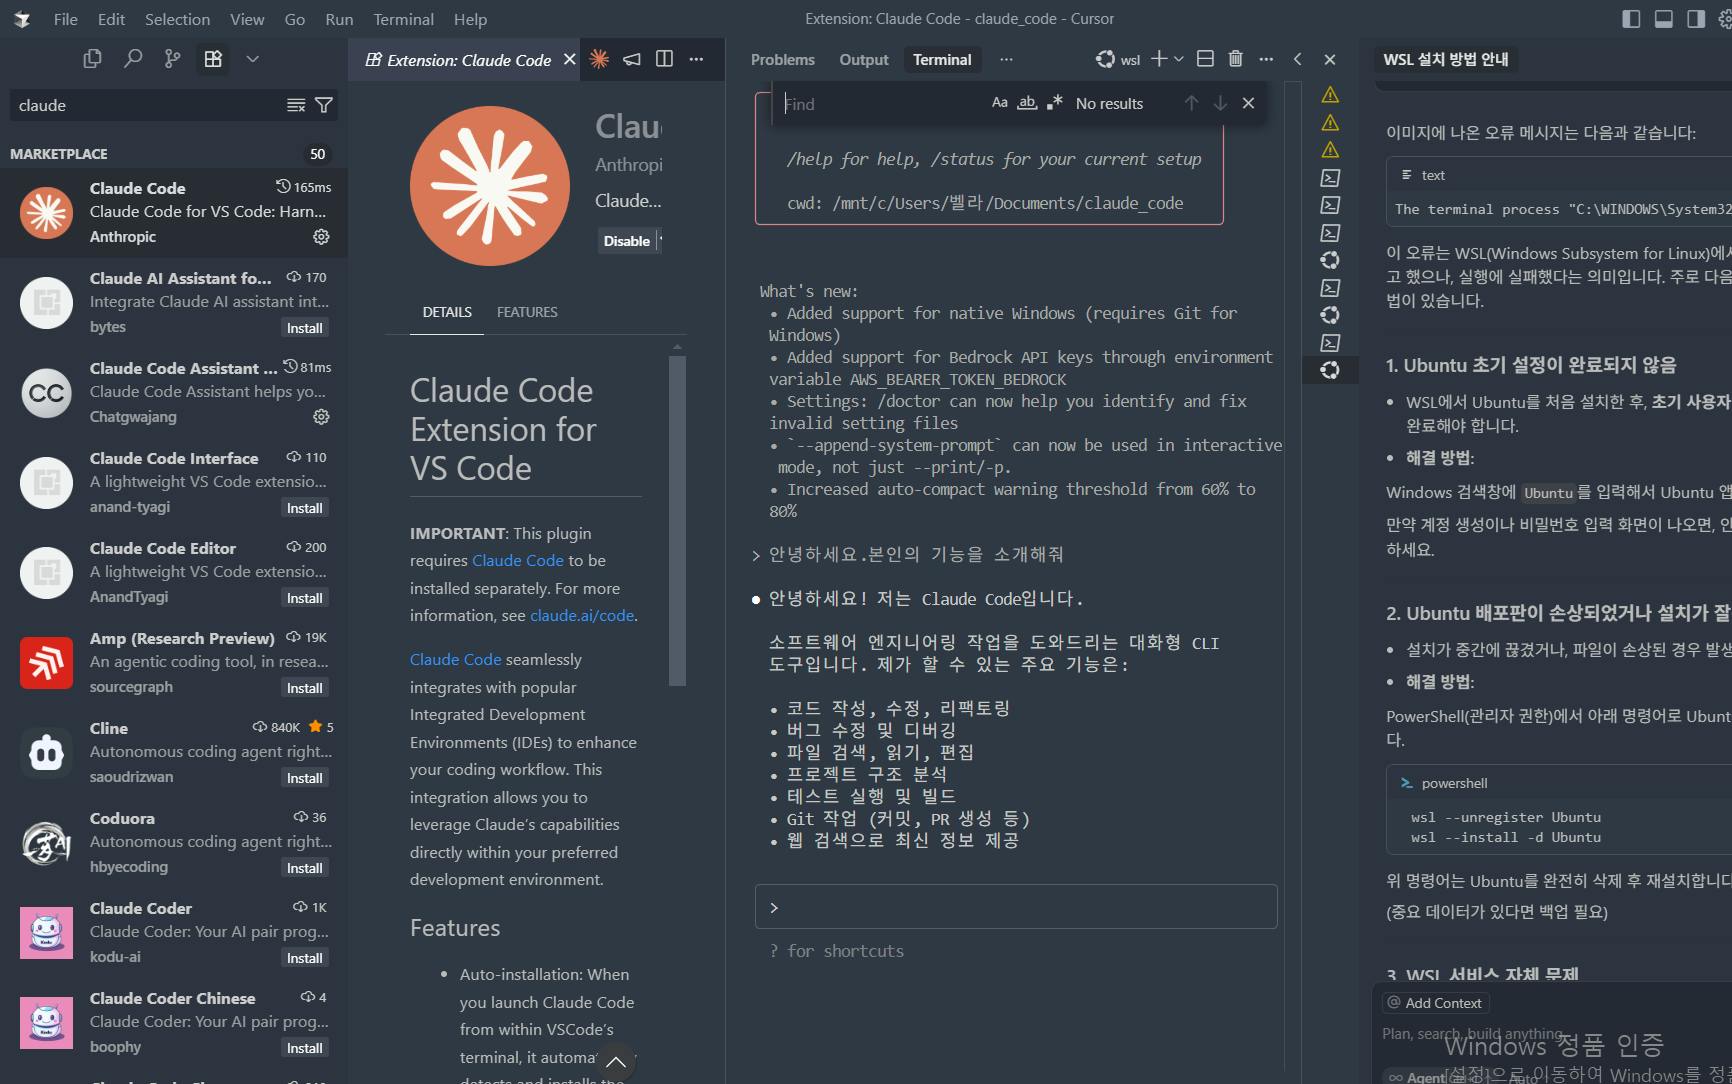This screenshot has height=1084, width=1732.
Task: Switch to the DETAILS tab
Action: (x=447, y=312)
